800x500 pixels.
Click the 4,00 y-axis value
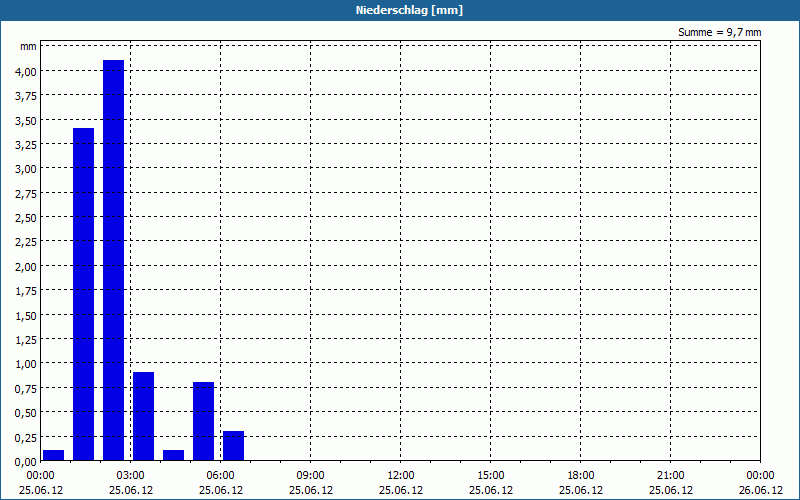[x=26, y=72]
